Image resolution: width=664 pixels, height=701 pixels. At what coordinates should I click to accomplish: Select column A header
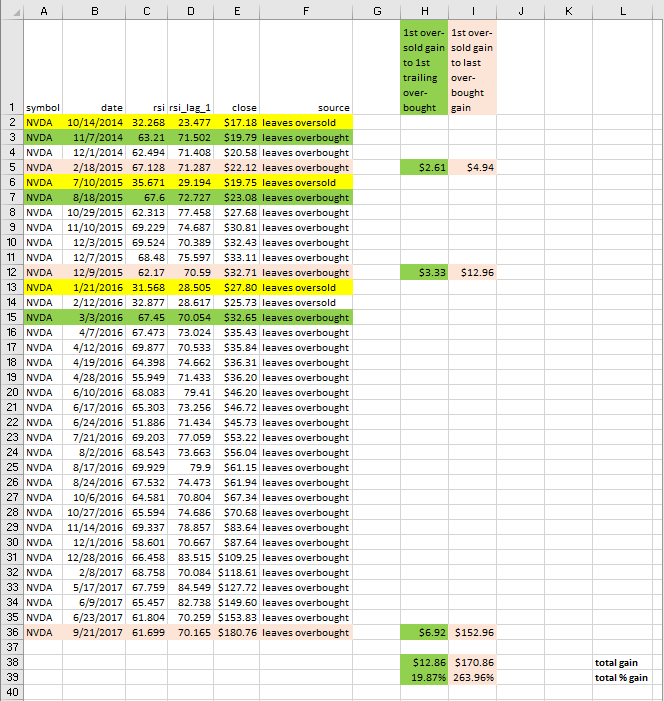(43, 11)
